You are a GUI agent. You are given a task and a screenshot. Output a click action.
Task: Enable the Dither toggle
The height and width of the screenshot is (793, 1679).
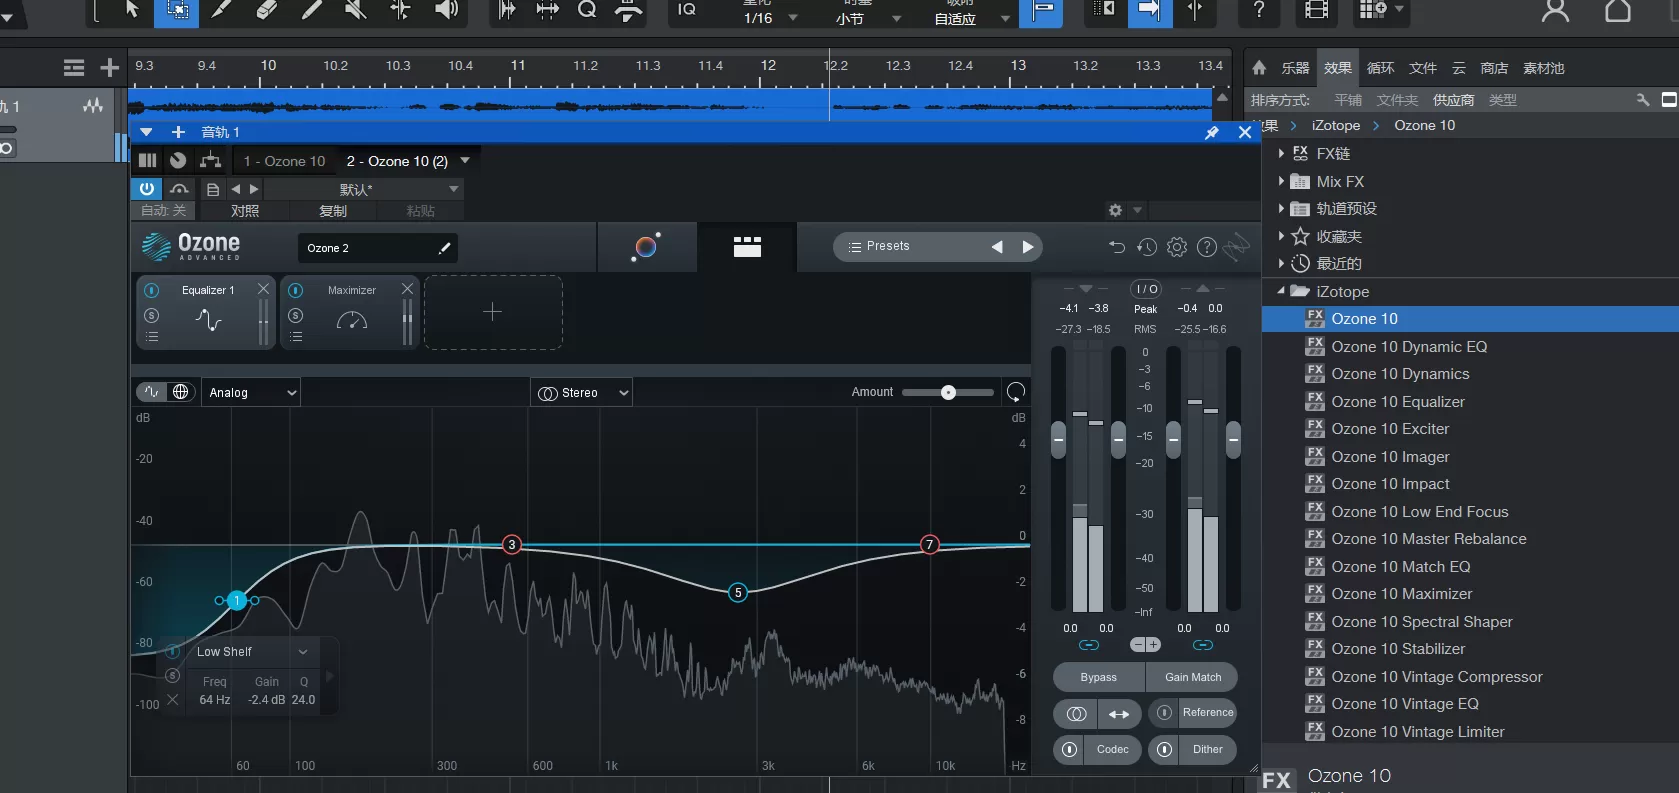pyautogui.click(x=1165, y=750)
